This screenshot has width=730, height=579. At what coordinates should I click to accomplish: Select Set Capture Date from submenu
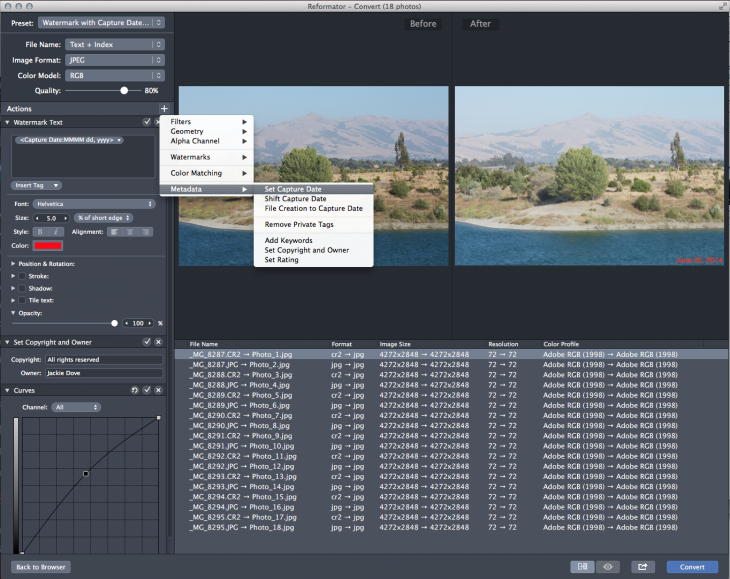pos(292,189)
